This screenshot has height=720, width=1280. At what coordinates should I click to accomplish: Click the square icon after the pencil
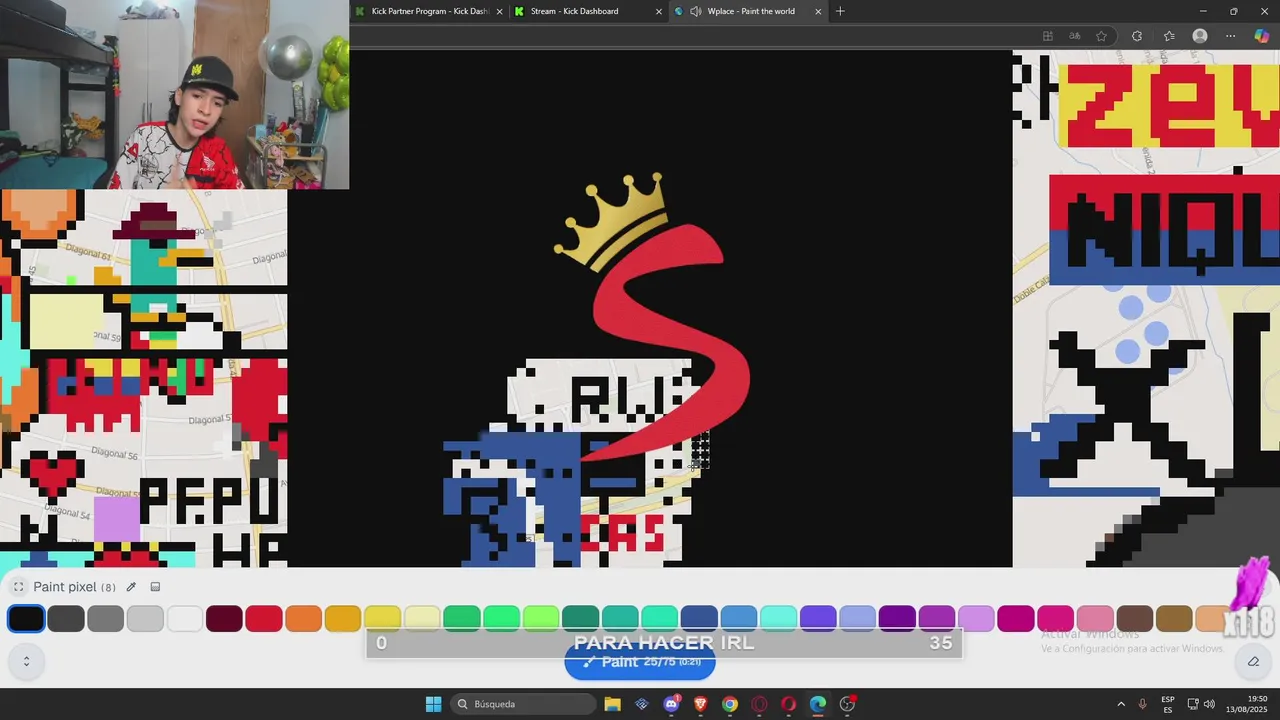(155, 587)
